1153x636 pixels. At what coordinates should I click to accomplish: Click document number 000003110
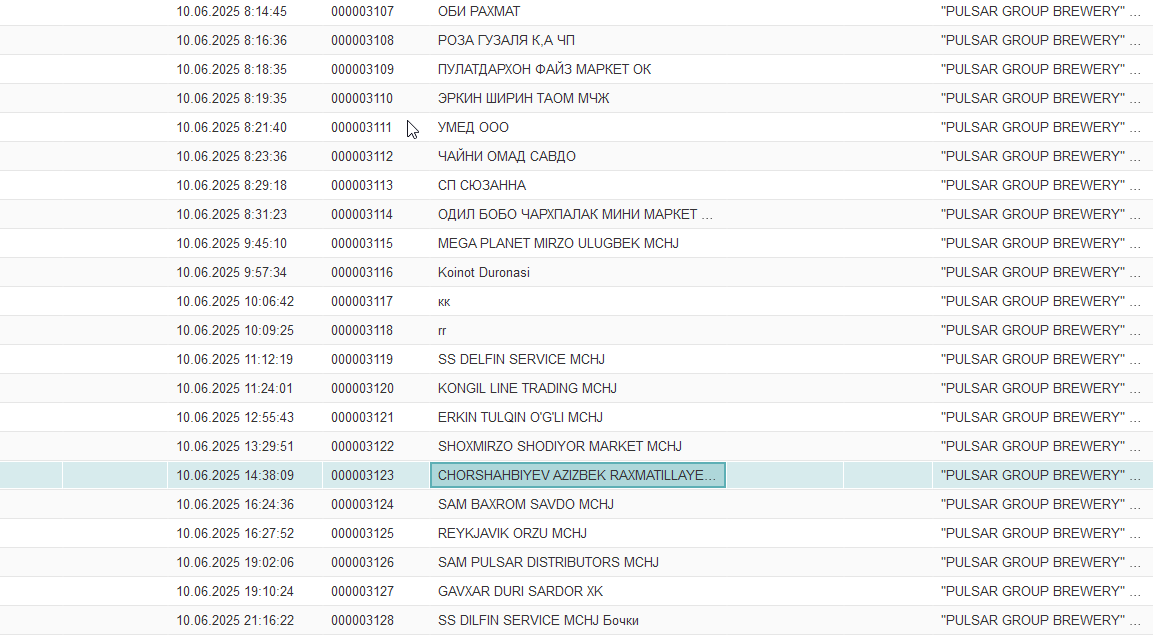[362, 99]
